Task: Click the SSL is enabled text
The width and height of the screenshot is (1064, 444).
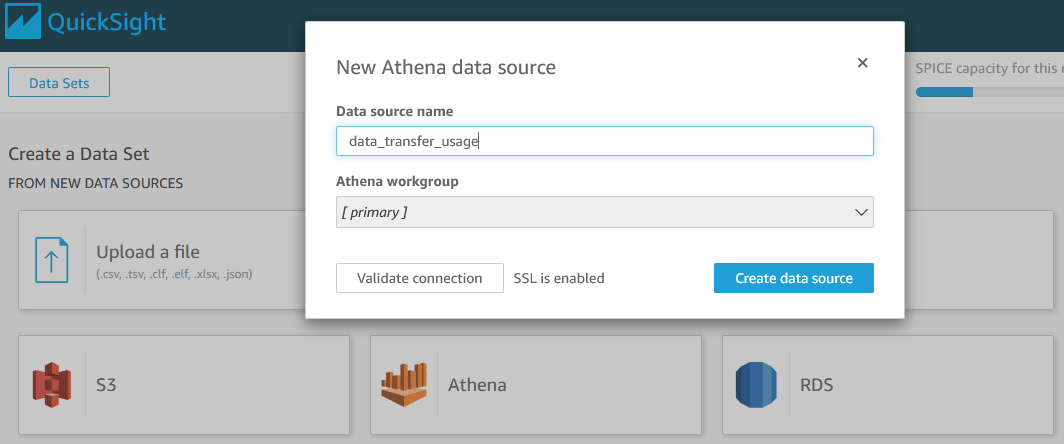Action: 559,278
